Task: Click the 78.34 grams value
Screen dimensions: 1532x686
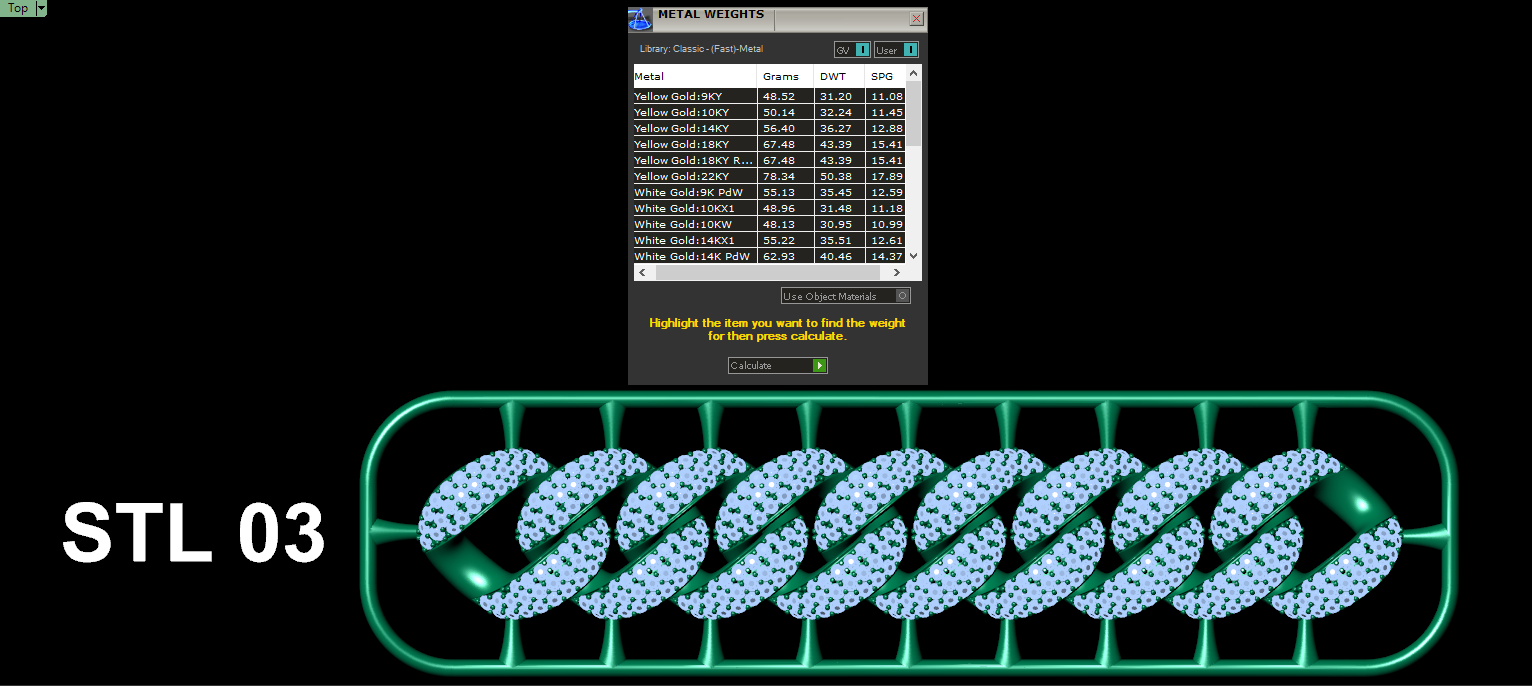Action: [x=779, y=177]
